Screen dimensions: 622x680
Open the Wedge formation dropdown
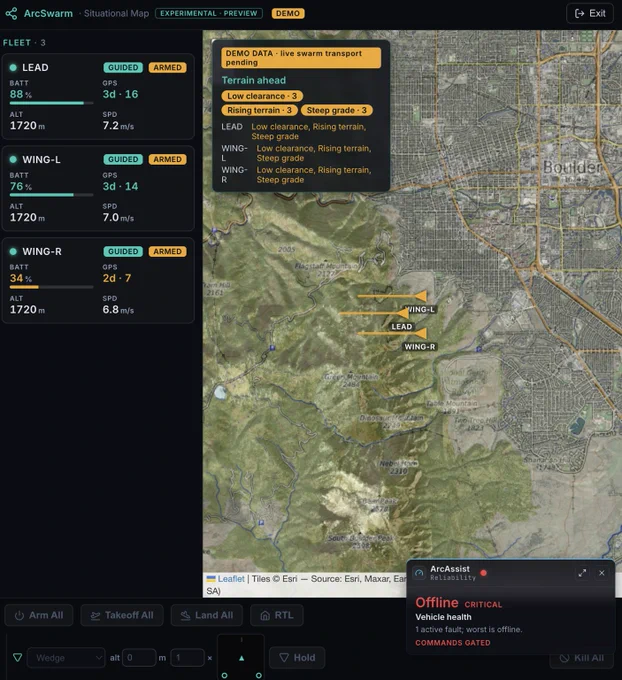click(66, 658)
